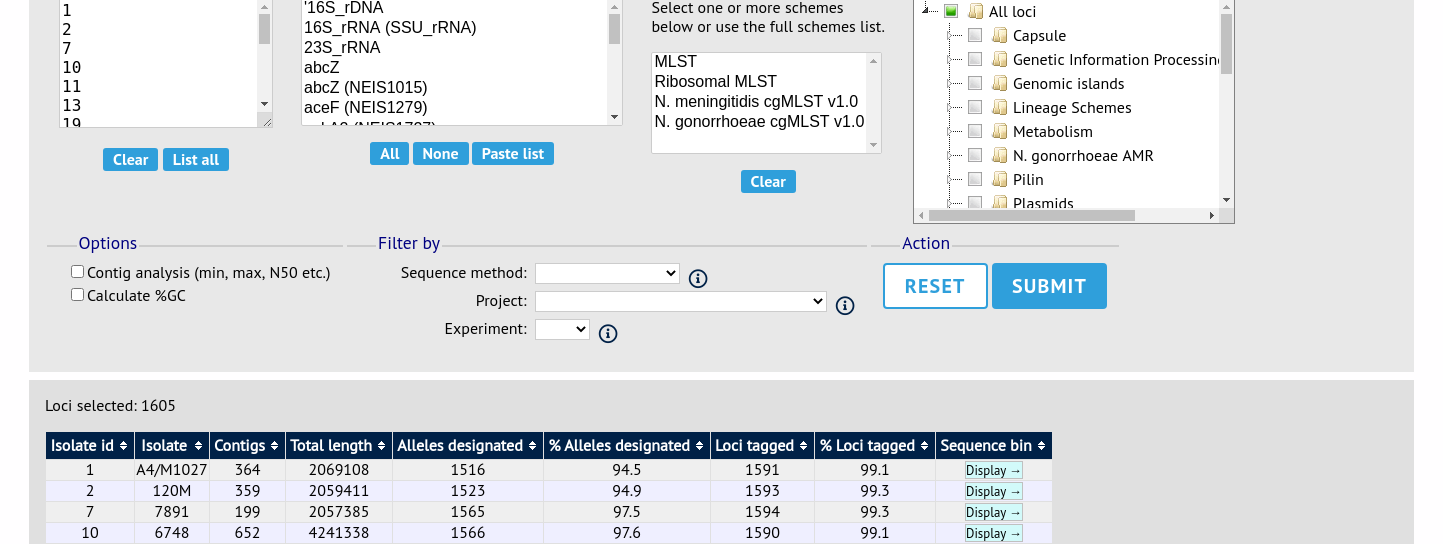Screen dimensions: 1443x544
Task: Select Ribosomal MLST scheme
Action: coord(759,82)
